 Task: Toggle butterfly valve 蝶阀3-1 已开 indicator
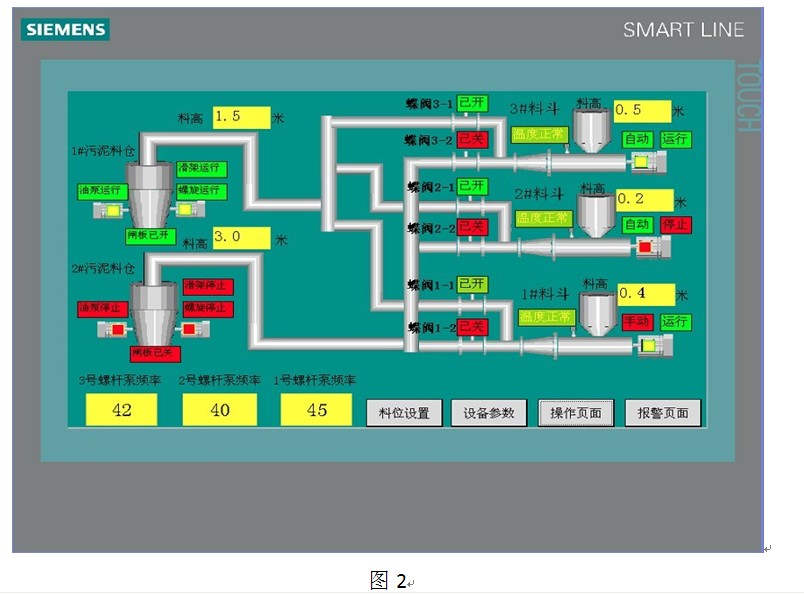(471, 105)
